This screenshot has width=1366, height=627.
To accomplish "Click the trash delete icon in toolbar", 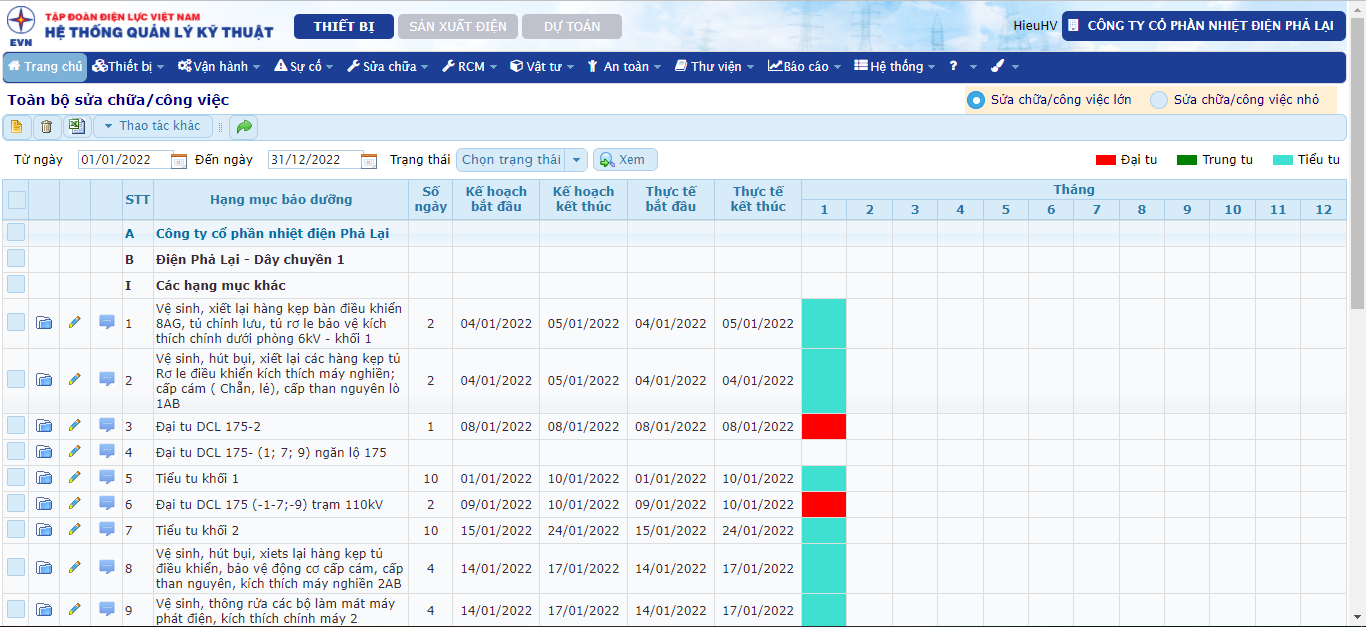I will click(x=47, y=127).
